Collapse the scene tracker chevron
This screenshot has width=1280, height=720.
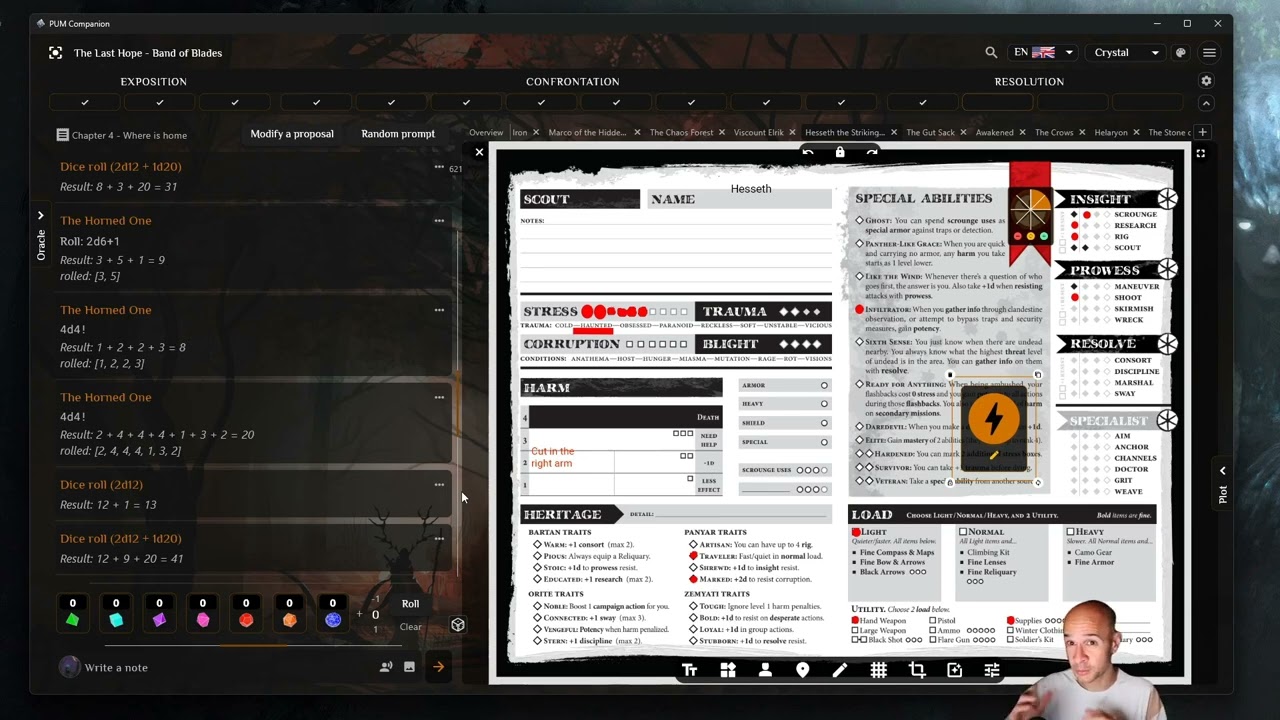[x=1206, y=103]
